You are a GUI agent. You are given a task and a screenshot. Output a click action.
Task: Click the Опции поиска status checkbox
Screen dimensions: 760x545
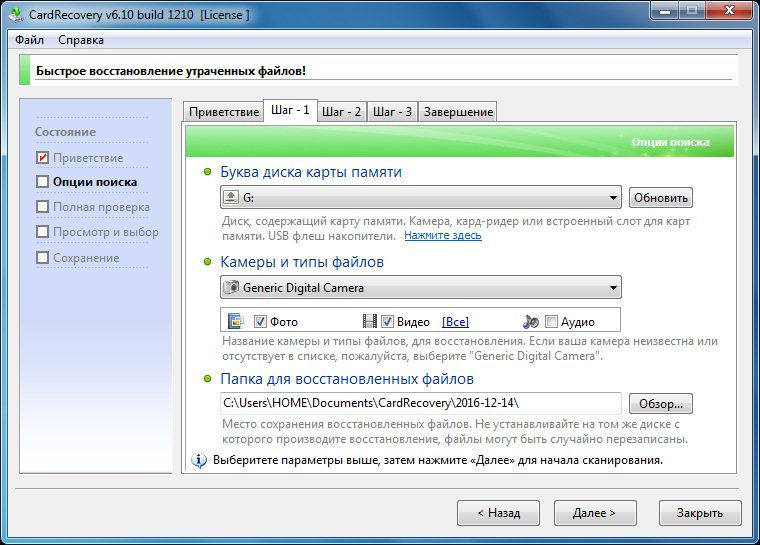pos(43,182)
